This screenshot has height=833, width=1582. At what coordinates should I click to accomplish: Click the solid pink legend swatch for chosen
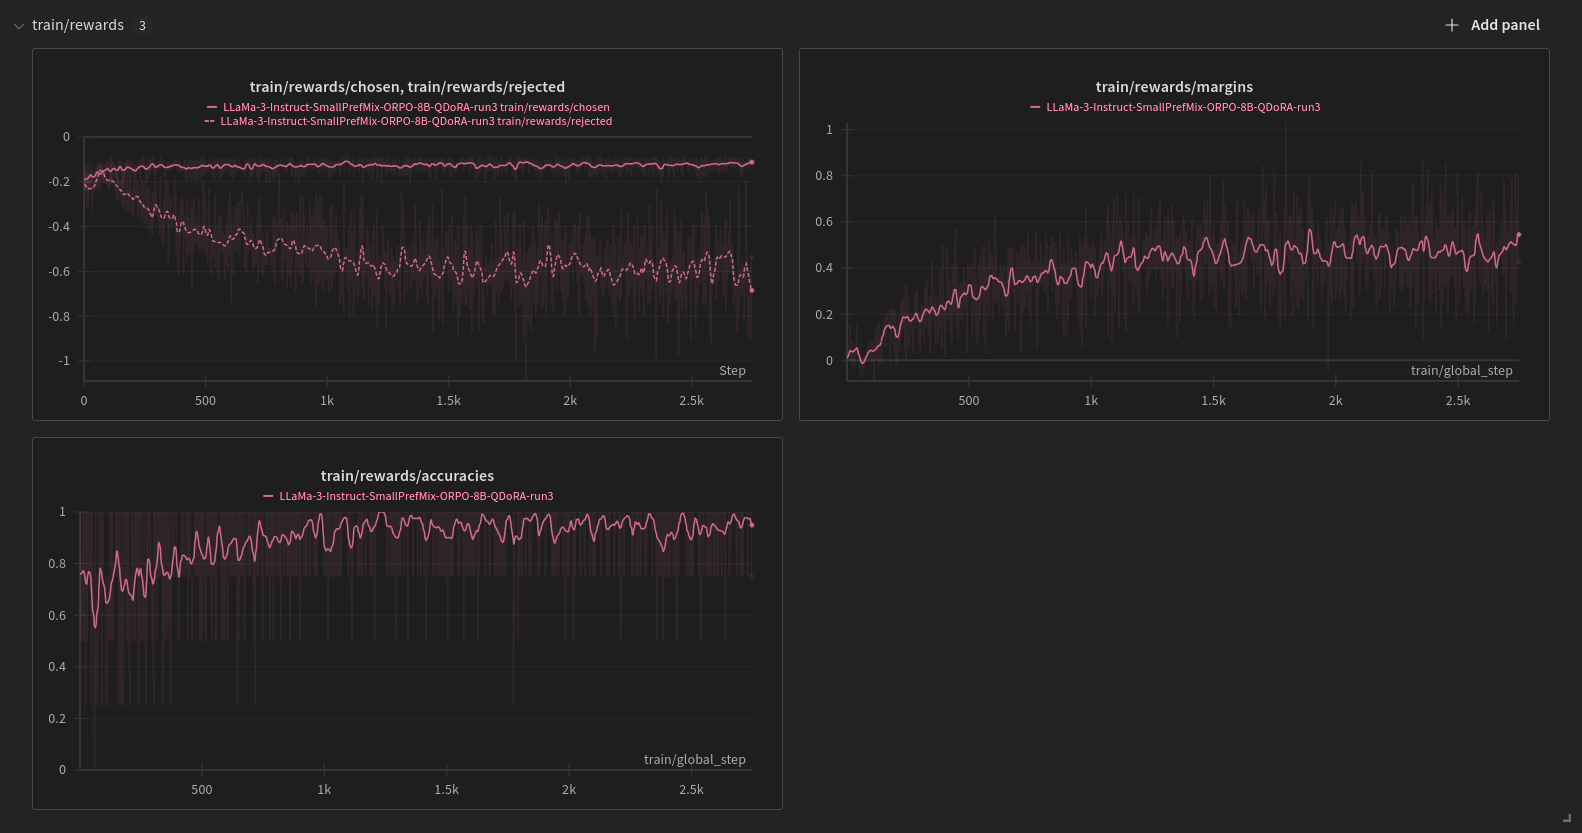(x=212, y=107)
